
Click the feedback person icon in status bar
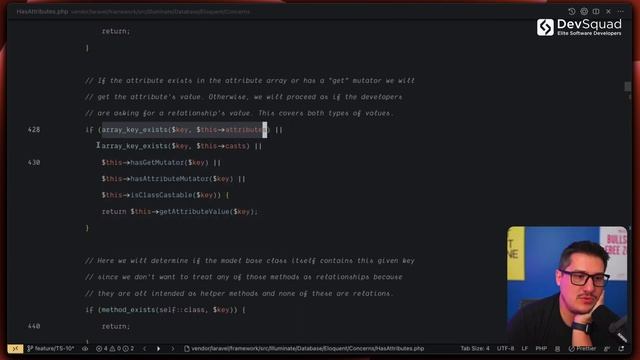pos(607,349)
